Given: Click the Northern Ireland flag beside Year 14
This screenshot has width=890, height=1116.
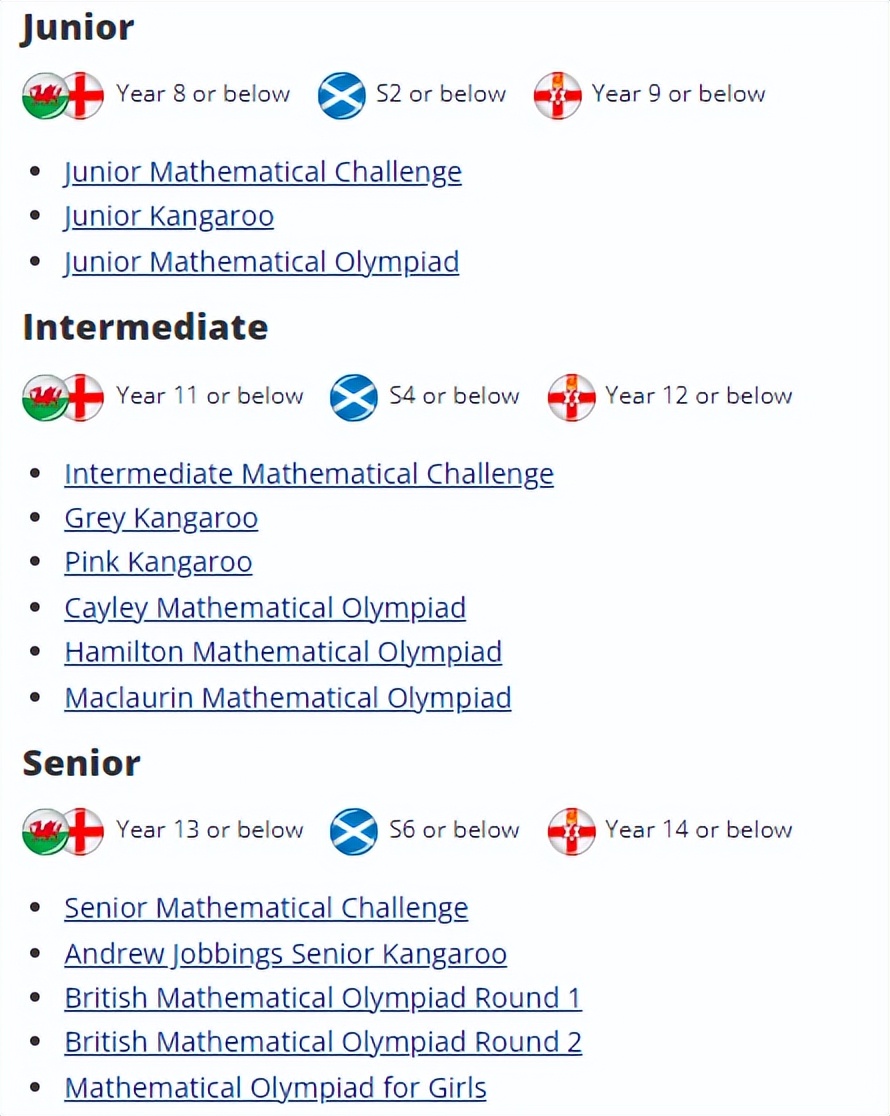Looking at the screenshot, I should pos(571,832).
